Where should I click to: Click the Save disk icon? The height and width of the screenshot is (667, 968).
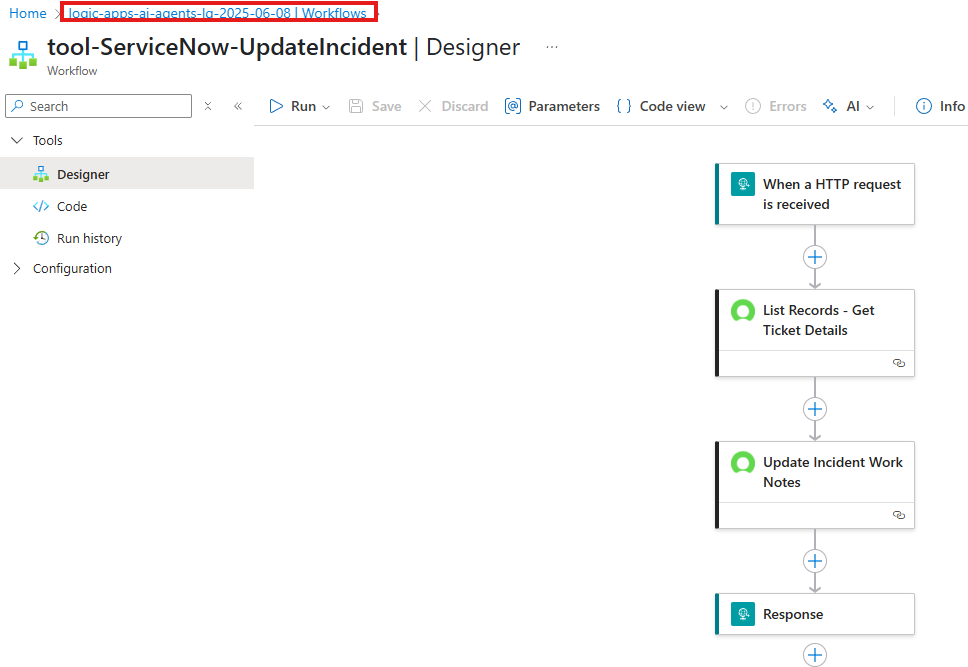pyautogui.click(x=356, y=106)
